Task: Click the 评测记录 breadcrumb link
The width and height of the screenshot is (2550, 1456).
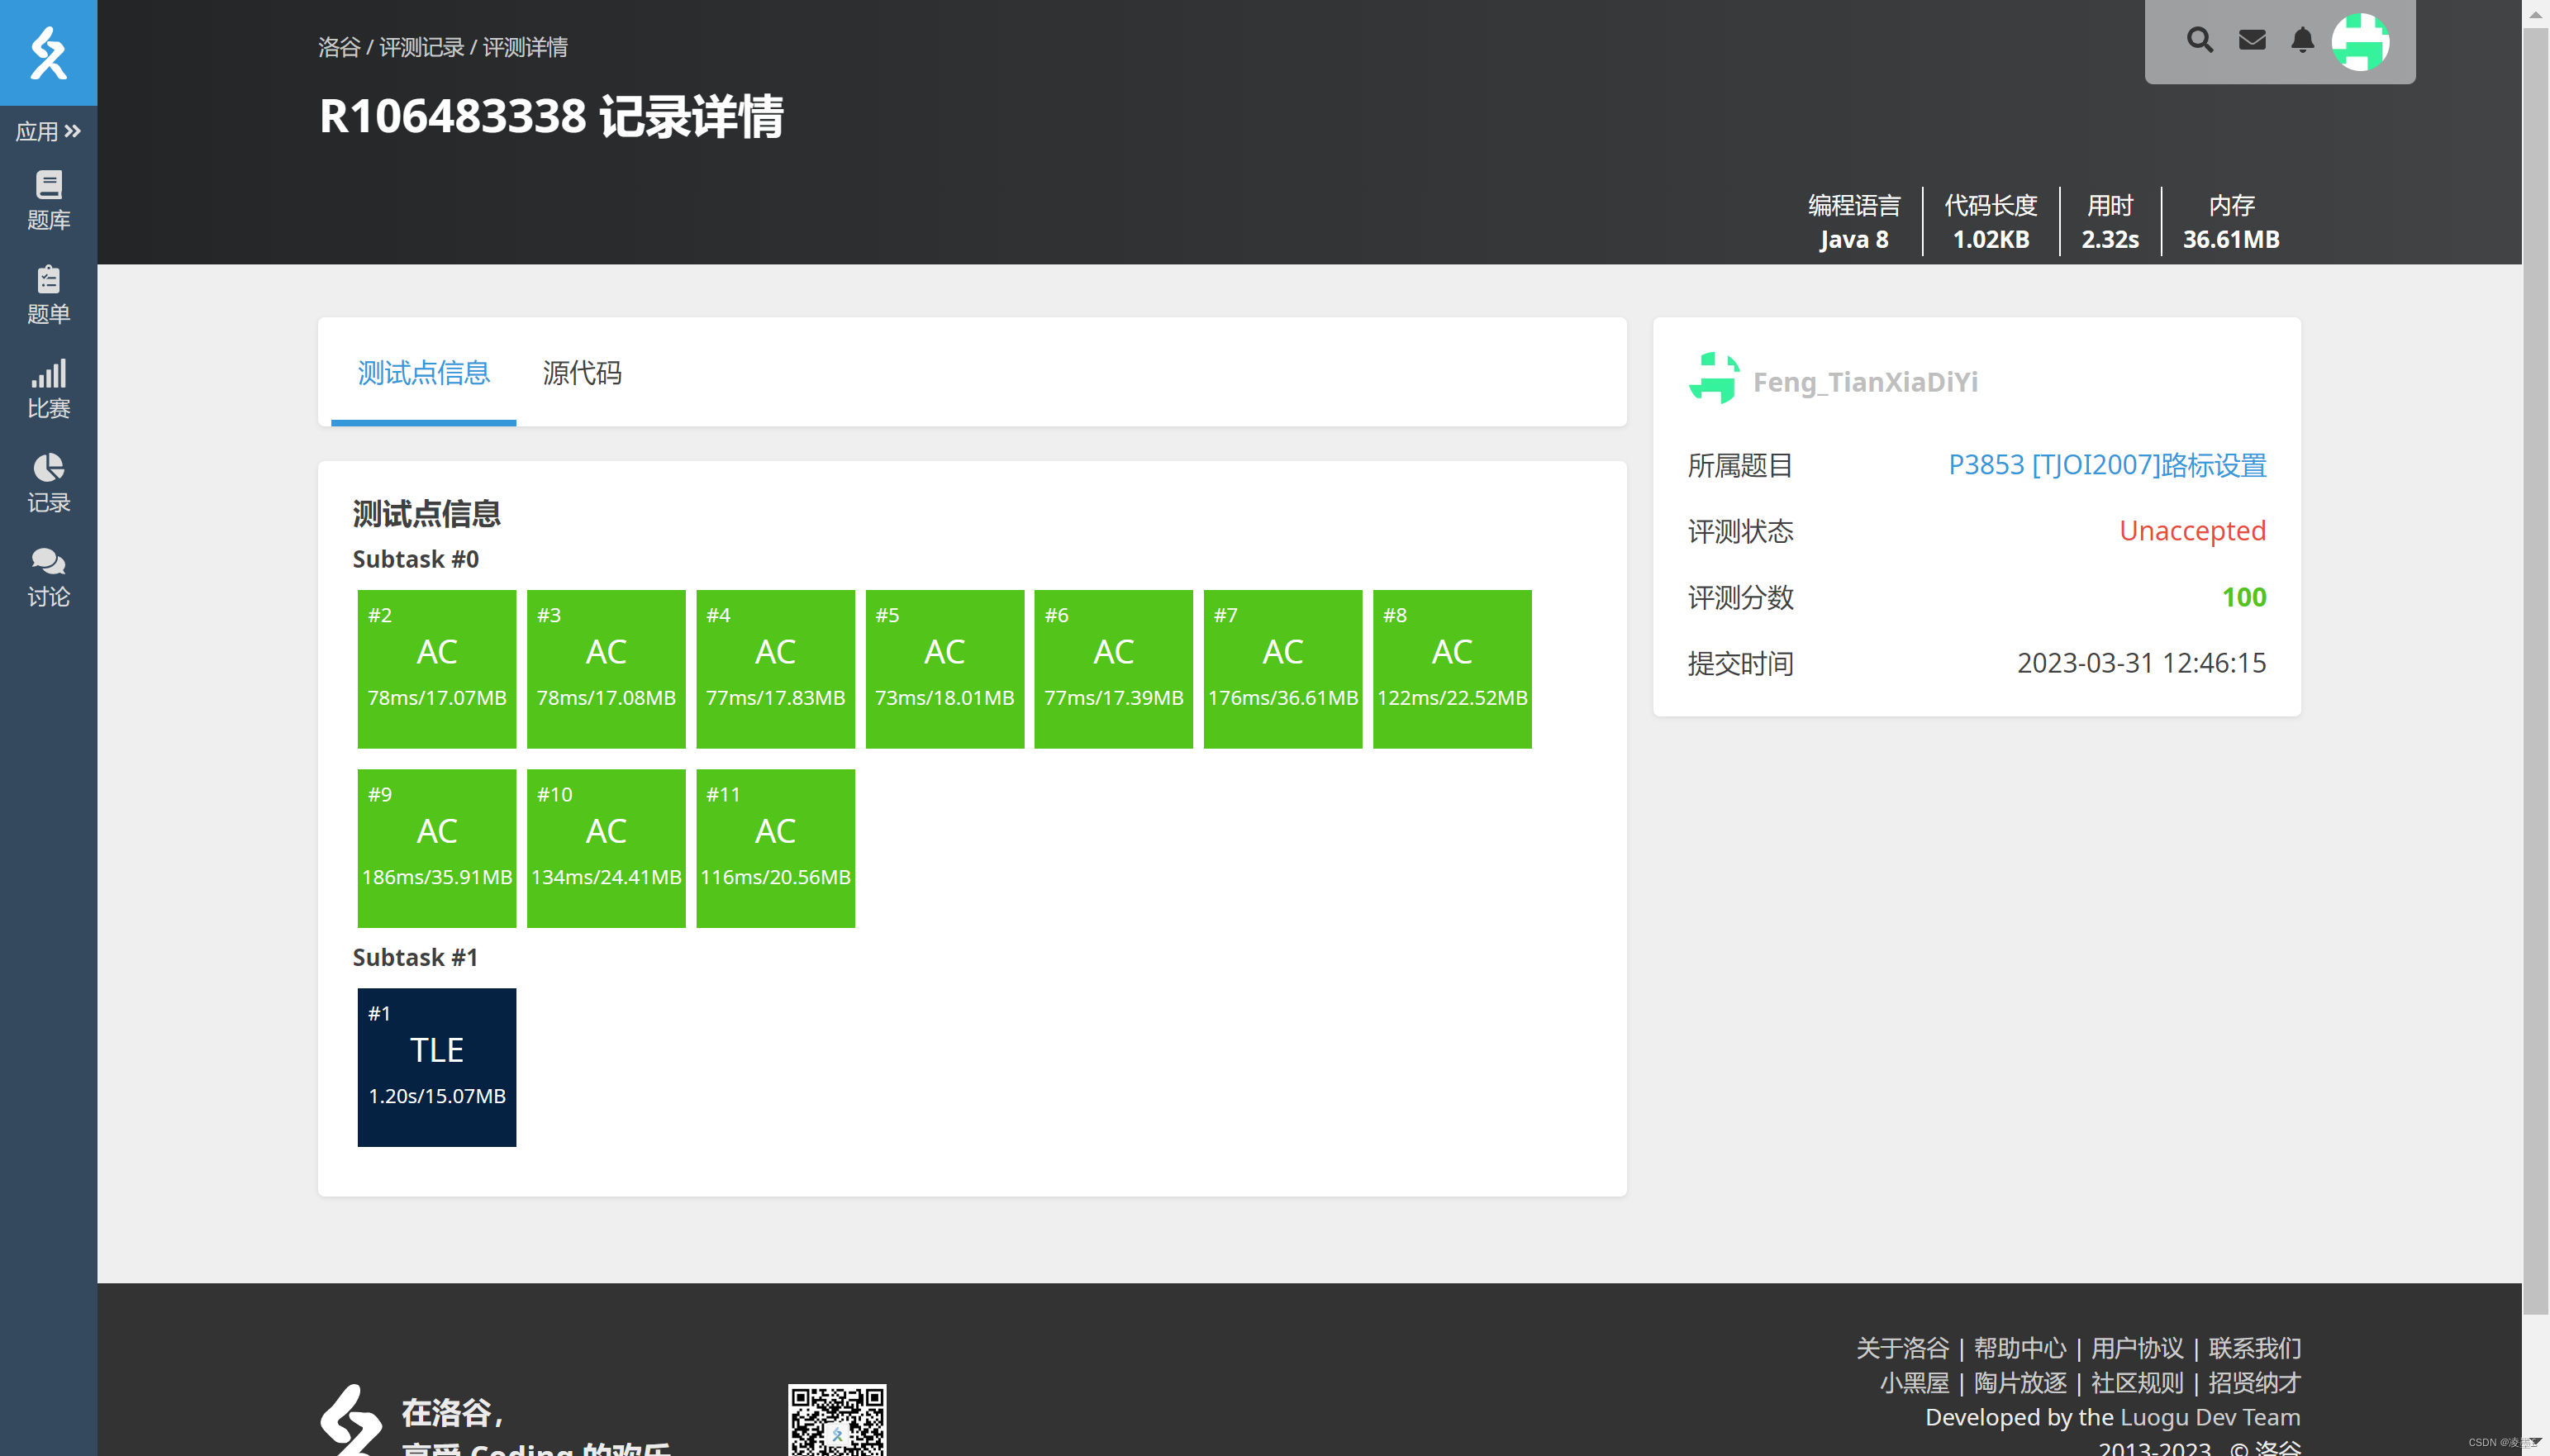Action: [x=421, y=47]
